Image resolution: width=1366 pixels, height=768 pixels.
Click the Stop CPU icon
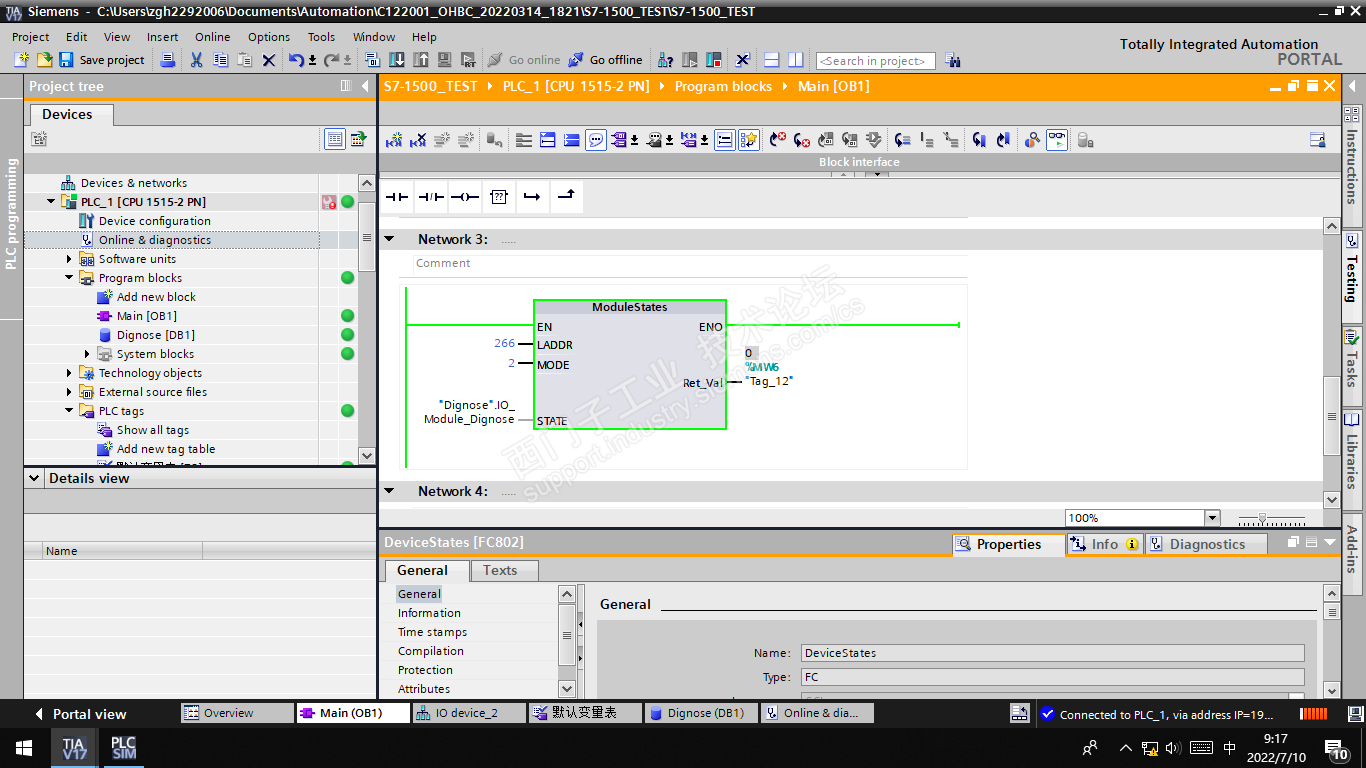[714, 60]
